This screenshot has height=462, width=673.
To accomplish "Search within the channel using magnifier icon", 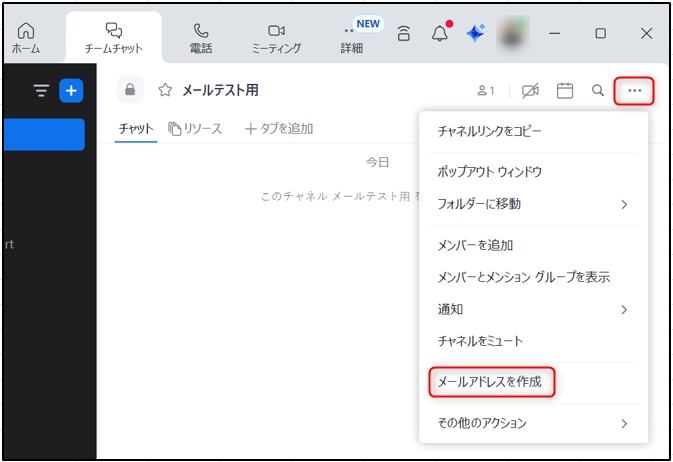I will (x=598, y=90).
